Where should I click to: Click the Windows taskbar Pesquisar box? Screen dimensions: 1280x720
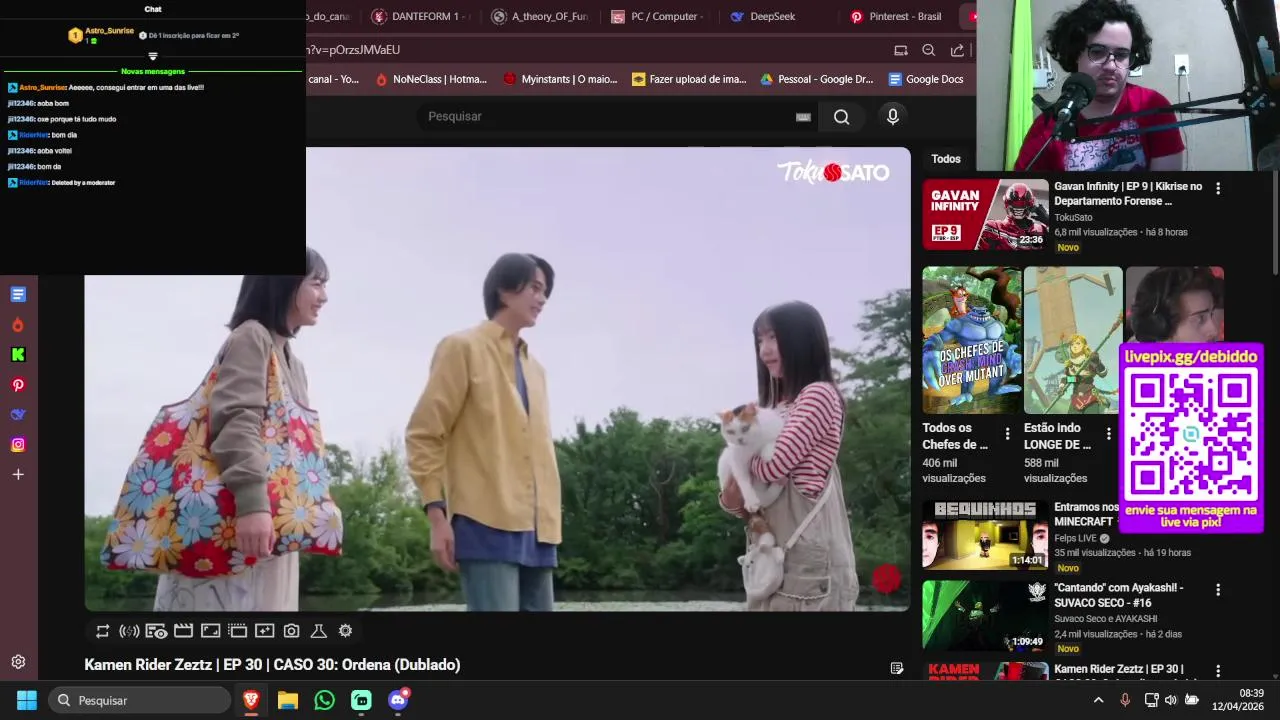[140, 700]
